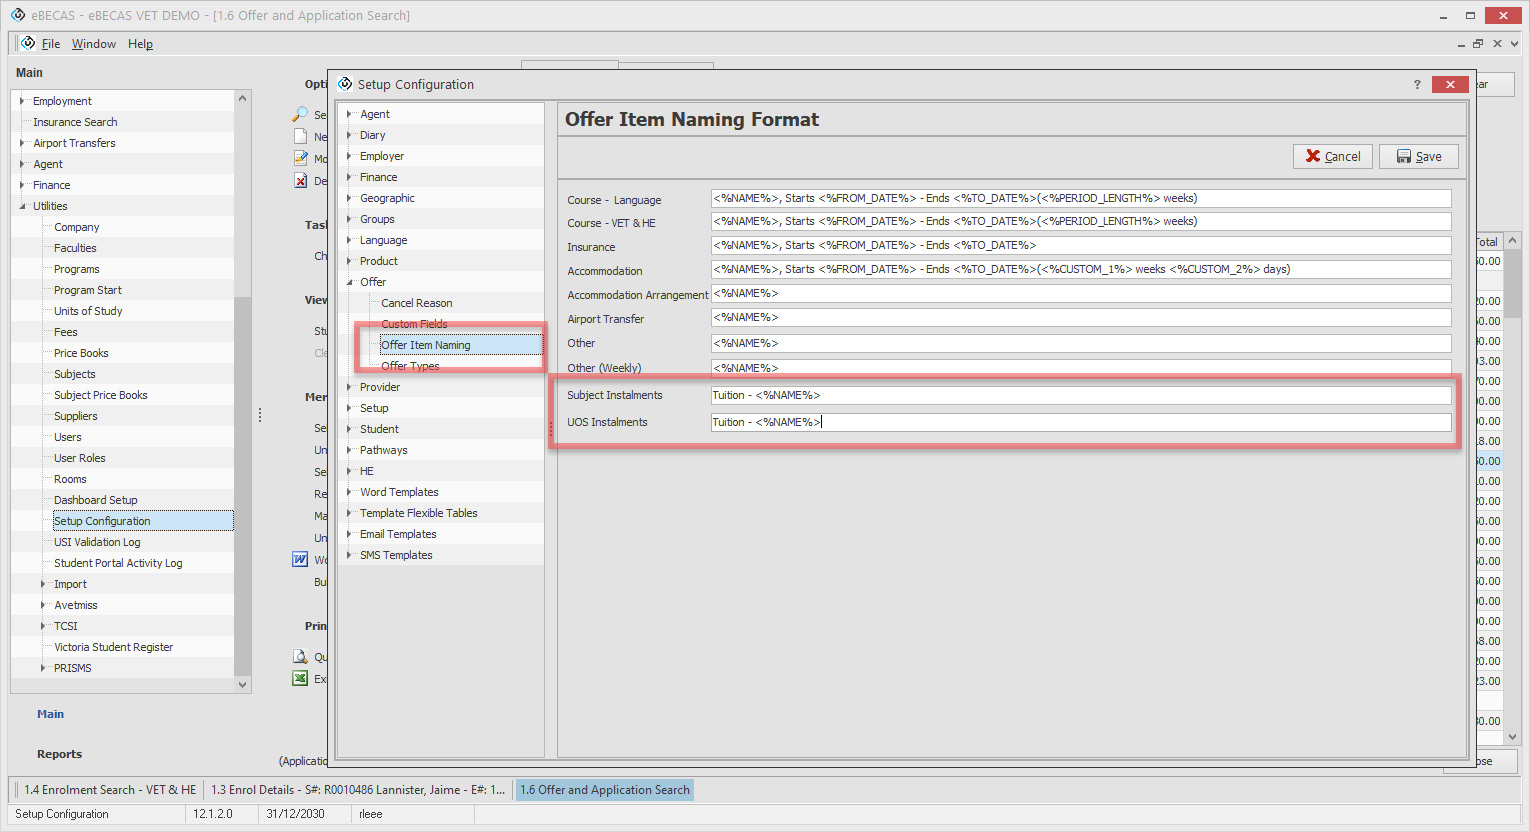Collapse the Offer node in configuration tree
Image resolution: width=1530 pixels, height=832 pixels.
tap(349, 282)
